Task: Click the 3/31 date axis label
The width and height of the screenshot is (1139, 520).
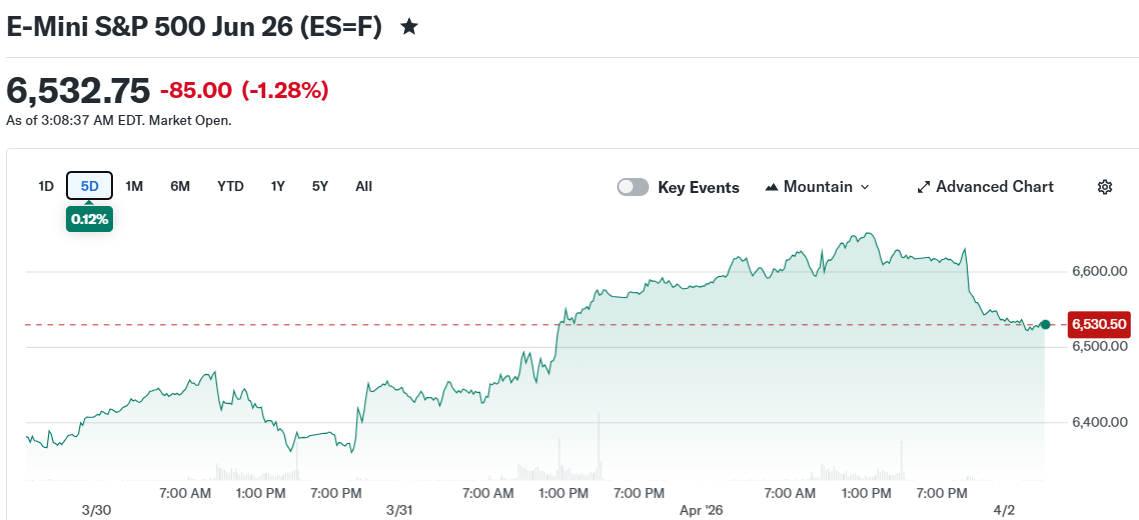Action: 400,511
